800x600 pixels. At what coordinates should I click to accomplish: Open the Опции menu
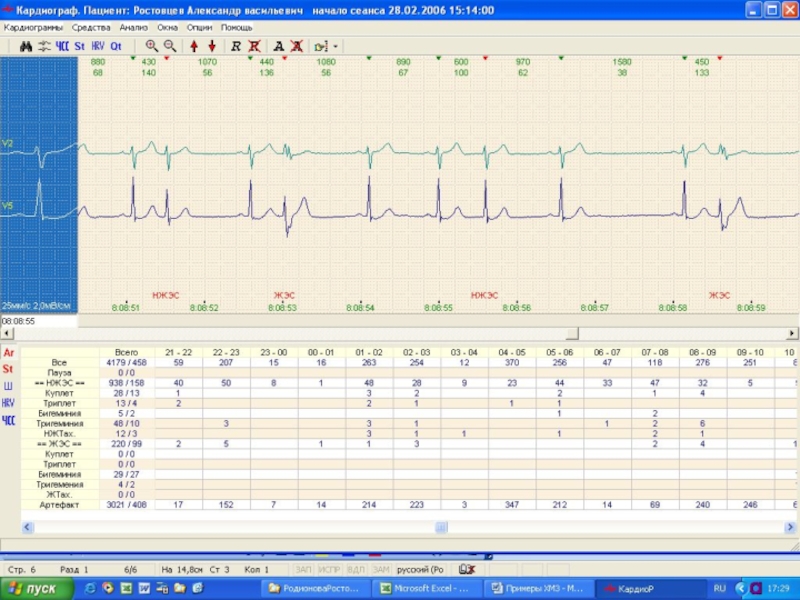click(199, 28)
